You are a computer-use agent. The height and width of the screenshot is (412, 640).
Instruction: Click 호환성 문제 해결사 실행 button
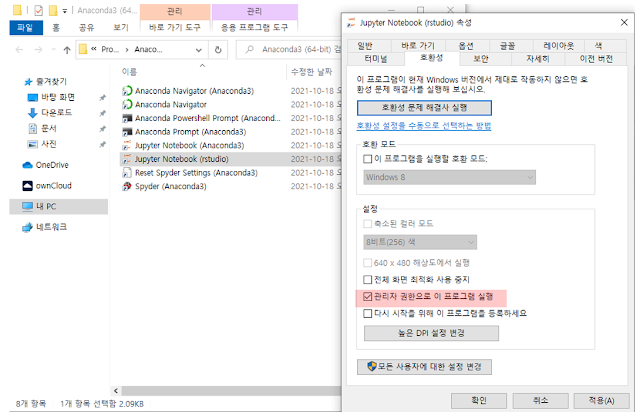(x=424, y=108)
